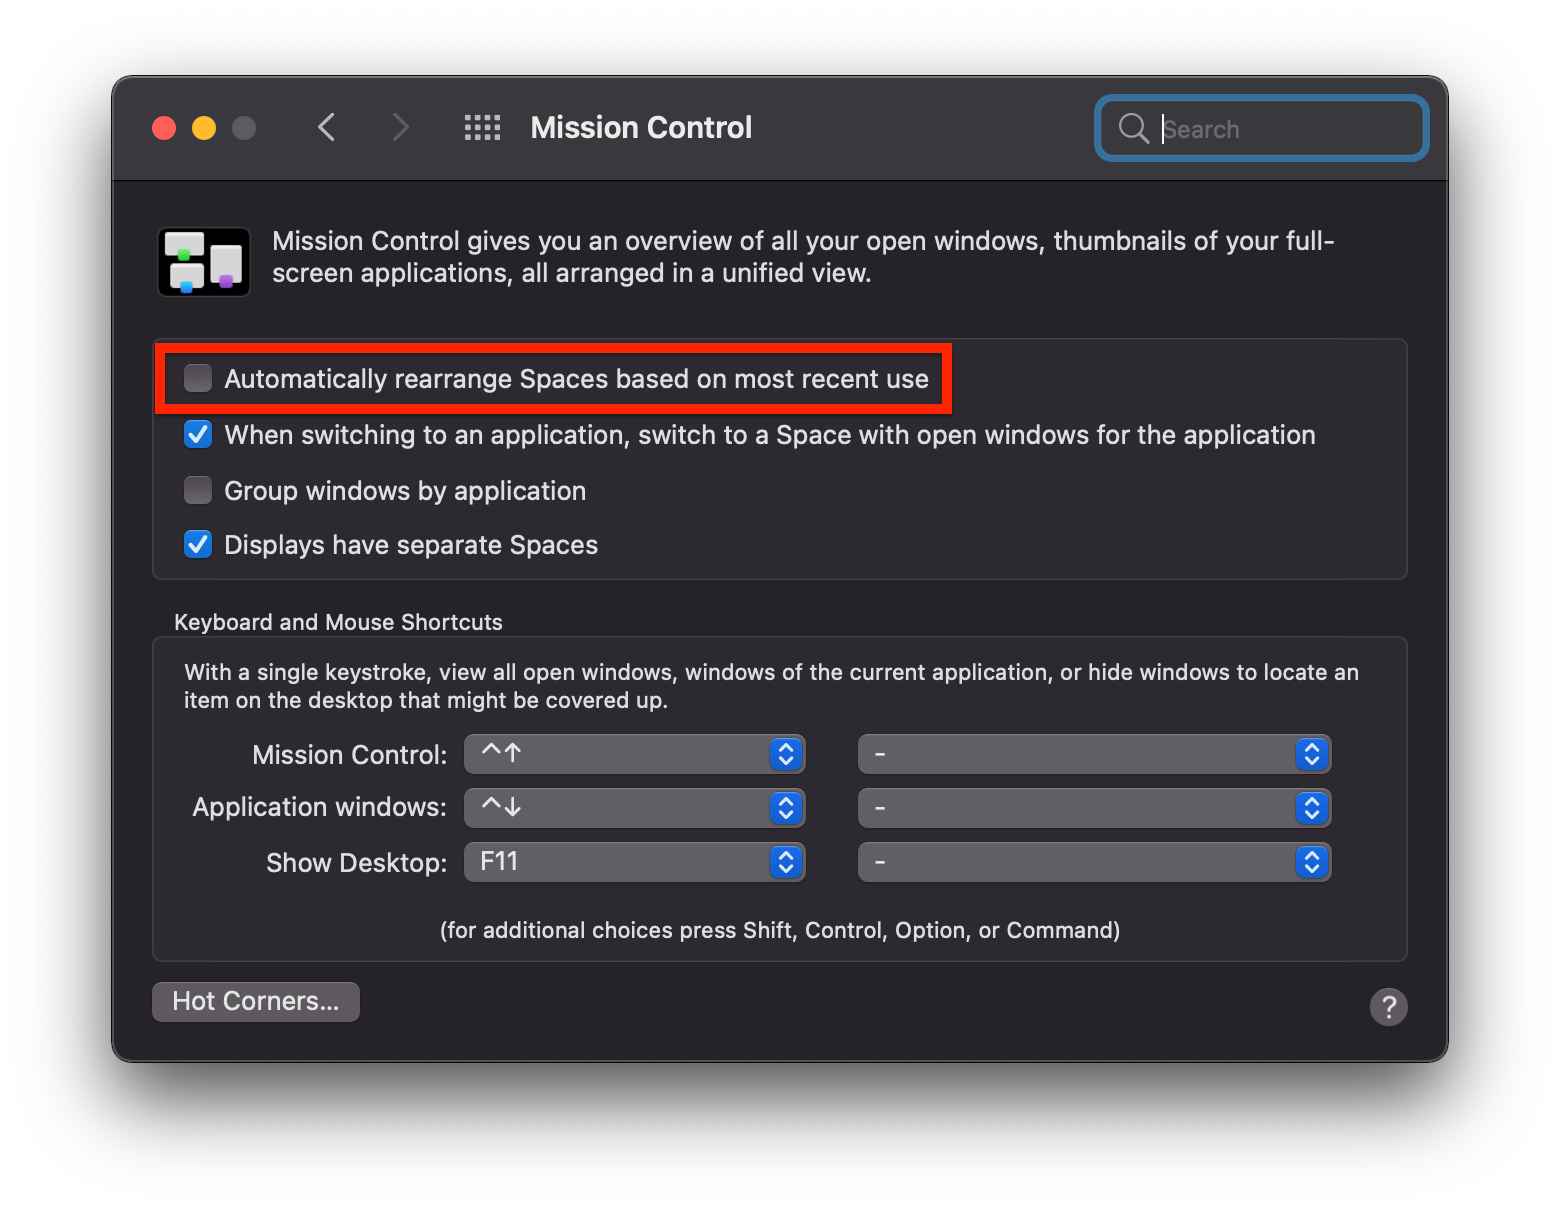Show all preferences grid icon
Viewport: 1560px width, 1210px height.
click(x=482, y=127)
